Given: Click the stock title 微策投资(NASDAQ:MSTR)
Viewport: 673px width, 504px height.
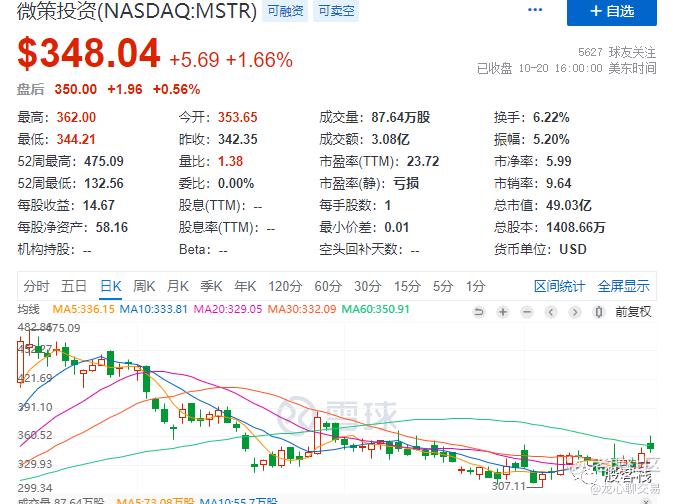Looking at the screenshot, I should [x=137, y=10].
